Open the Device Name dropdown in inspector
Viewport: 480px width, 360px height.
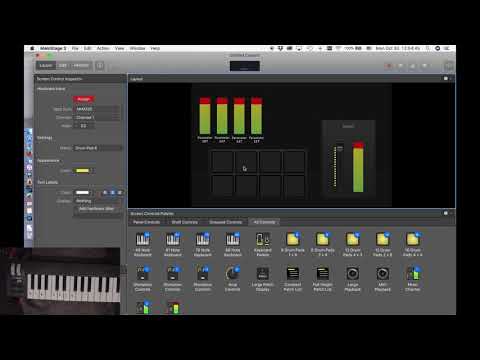[97, 109]
